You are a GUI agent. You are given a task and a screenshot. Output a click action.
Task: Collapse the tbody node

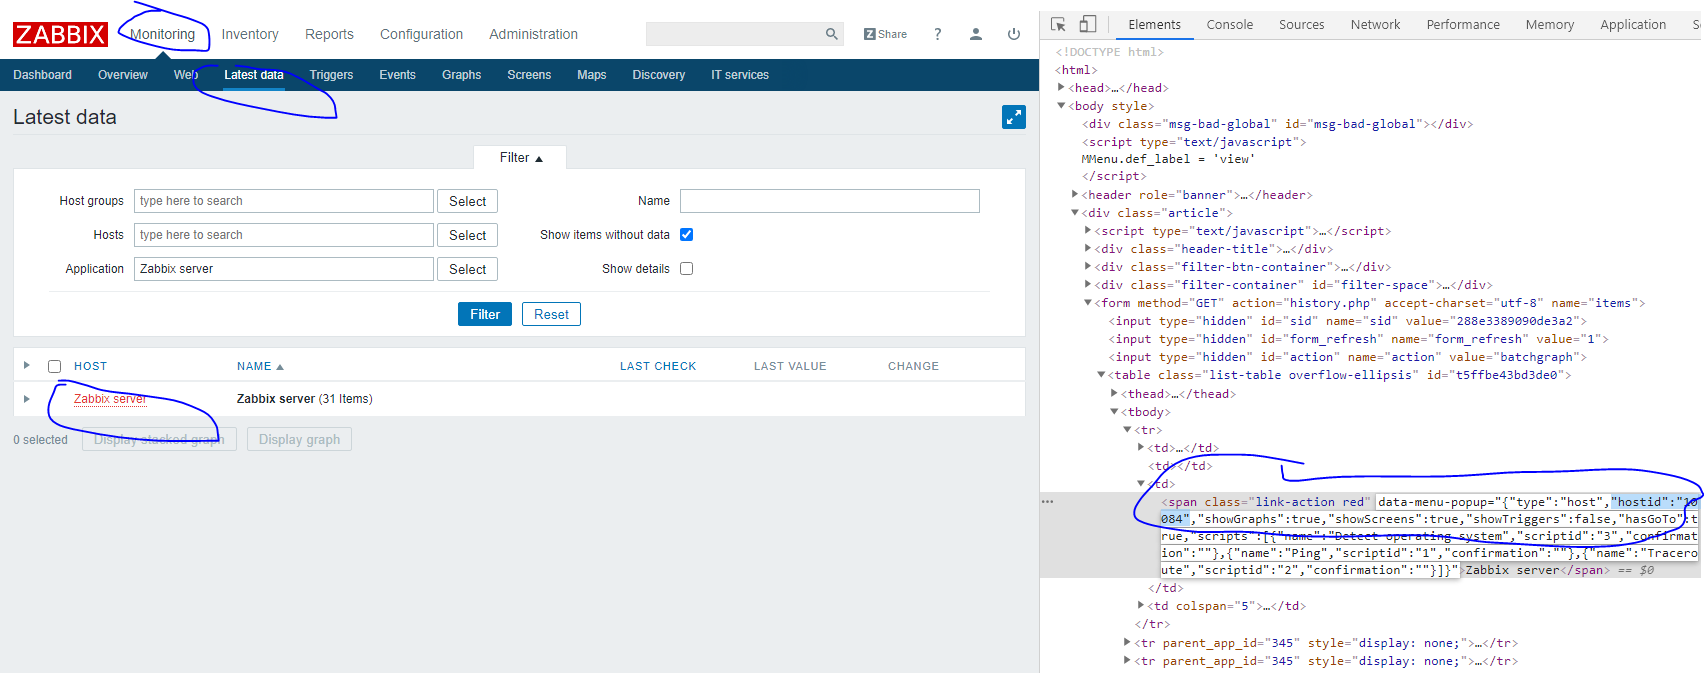tap(1114, 412)
